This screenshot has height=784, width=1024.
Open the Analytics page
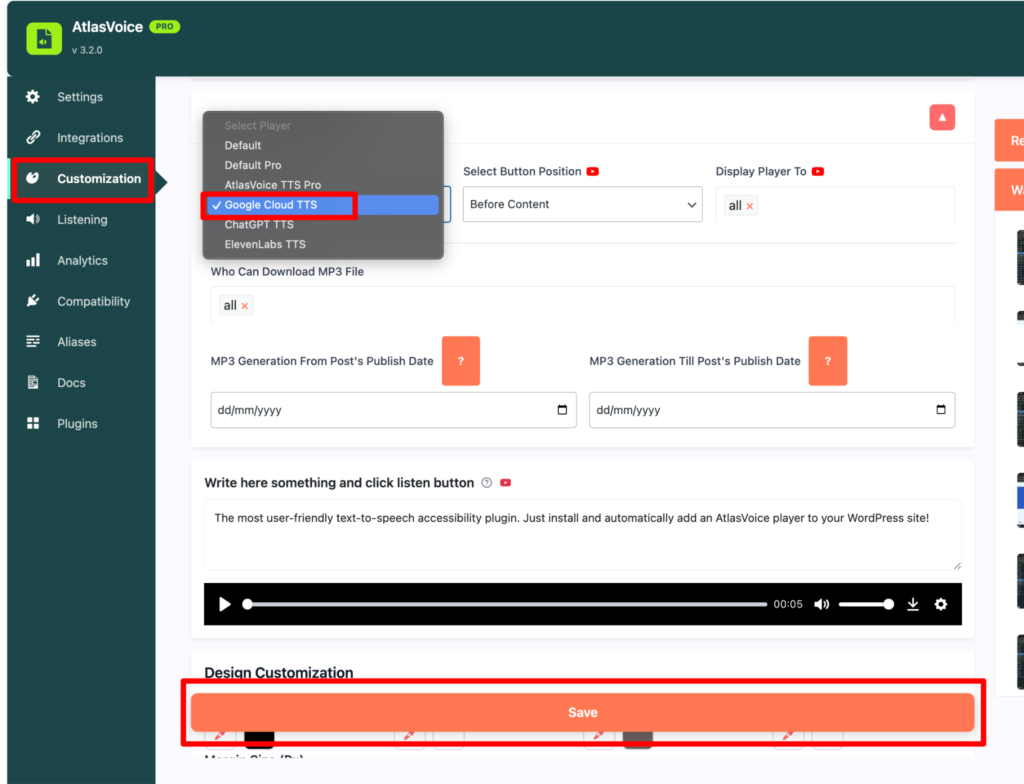coord(81,261)
